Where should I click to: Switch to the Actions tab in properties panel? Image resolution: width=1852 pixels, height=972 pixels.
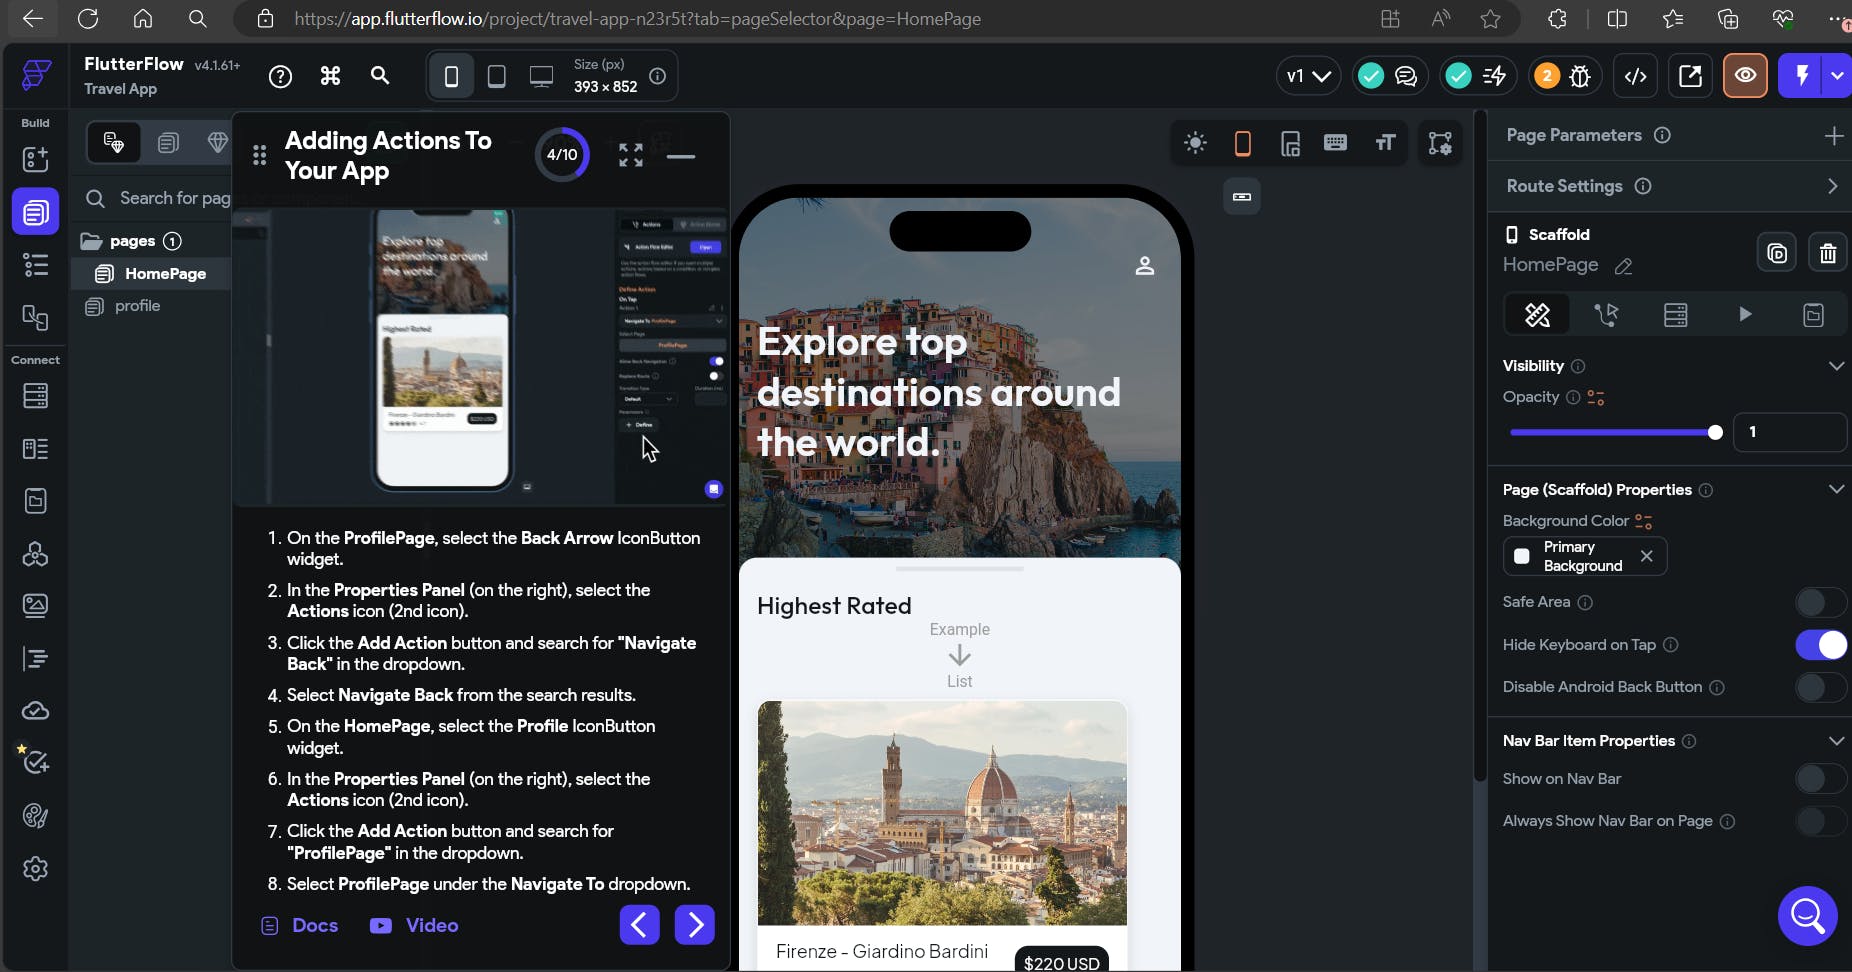coord(1606,315)
